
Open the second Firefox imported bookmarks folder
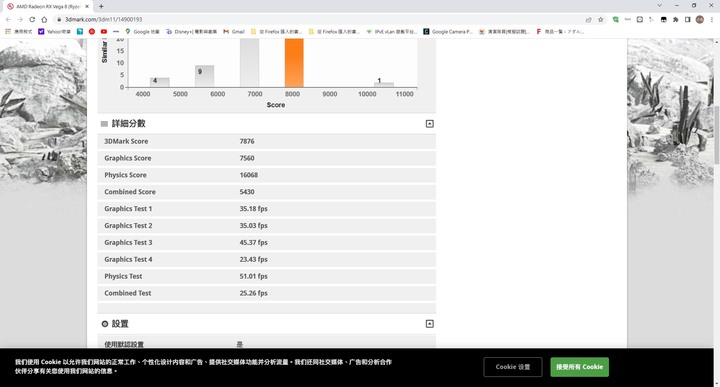(x=334, y=32)
